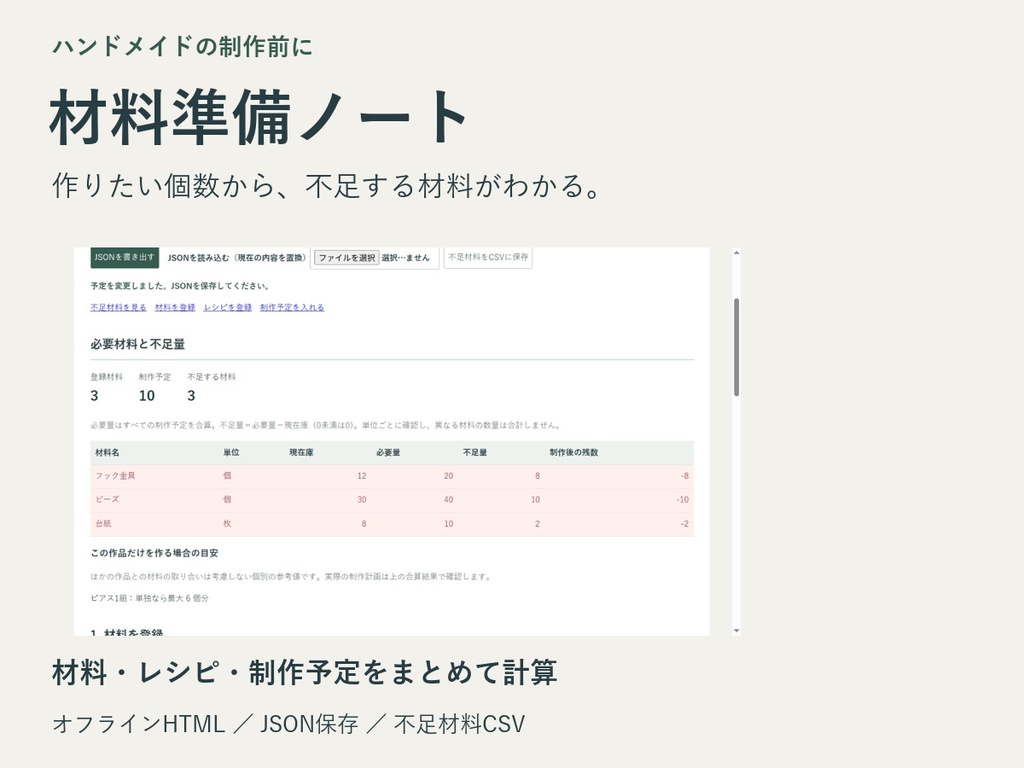The width and height of the screenshot is (1024, 768).
Task: Open the 不足材料を見る link
Action: coord(118,308)
